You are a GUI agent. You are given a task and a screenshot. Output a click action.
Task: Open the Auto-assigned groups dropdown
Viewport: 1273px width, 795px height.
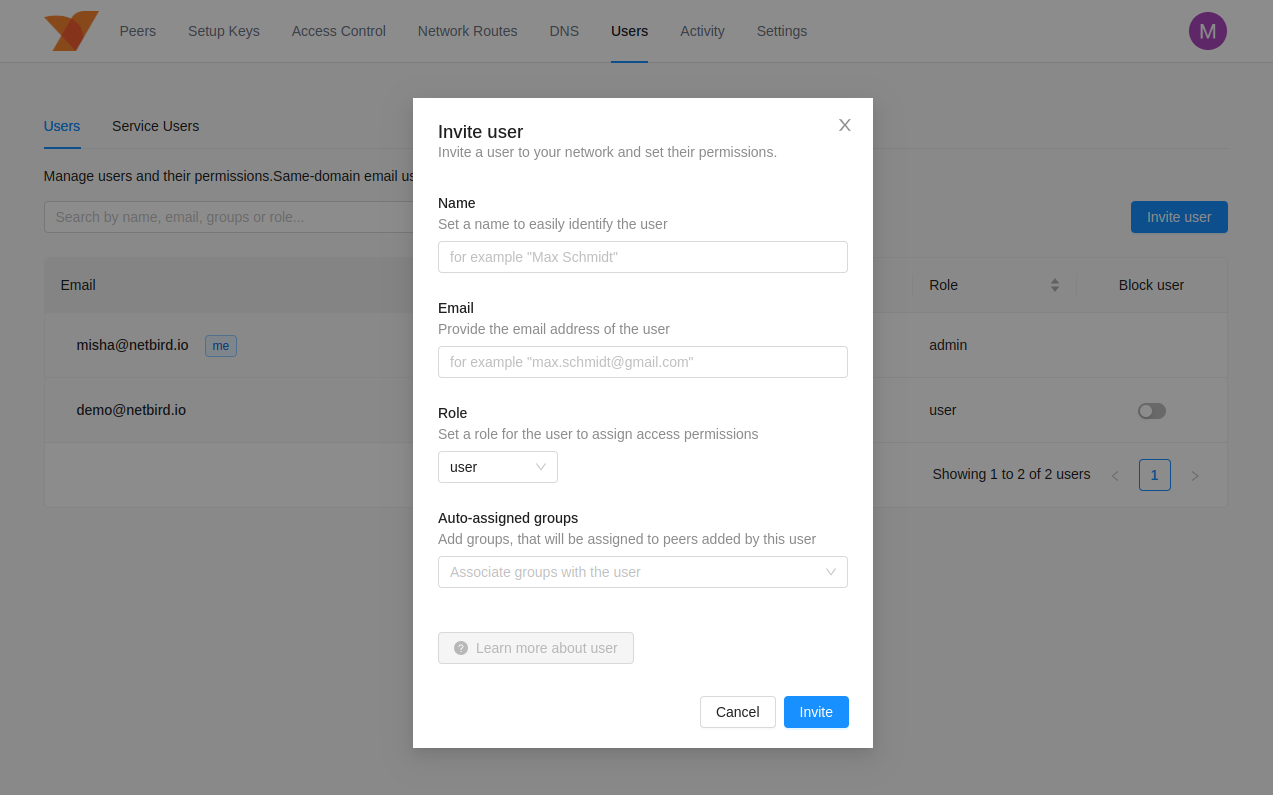[x=642, y=572]
